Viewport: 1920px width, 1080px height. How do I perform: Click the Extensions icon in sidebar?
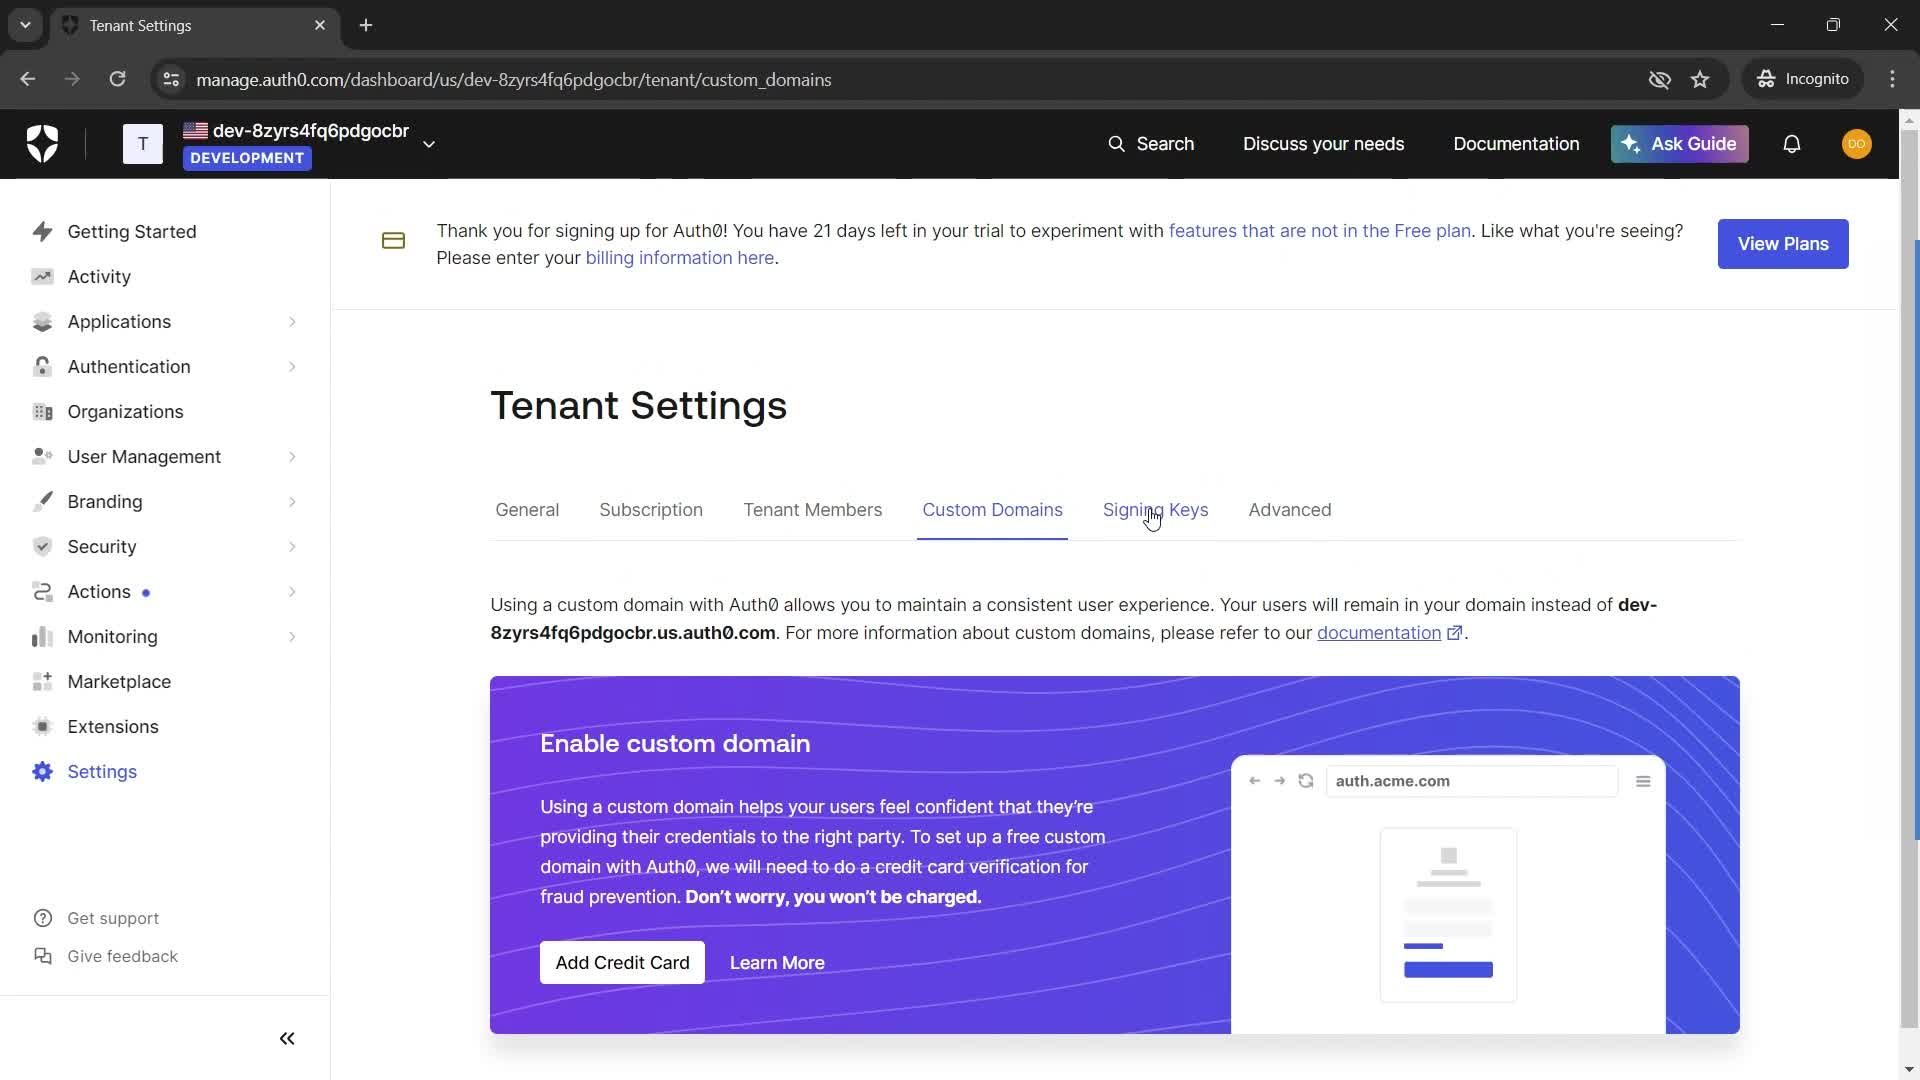tap(42, 727)
